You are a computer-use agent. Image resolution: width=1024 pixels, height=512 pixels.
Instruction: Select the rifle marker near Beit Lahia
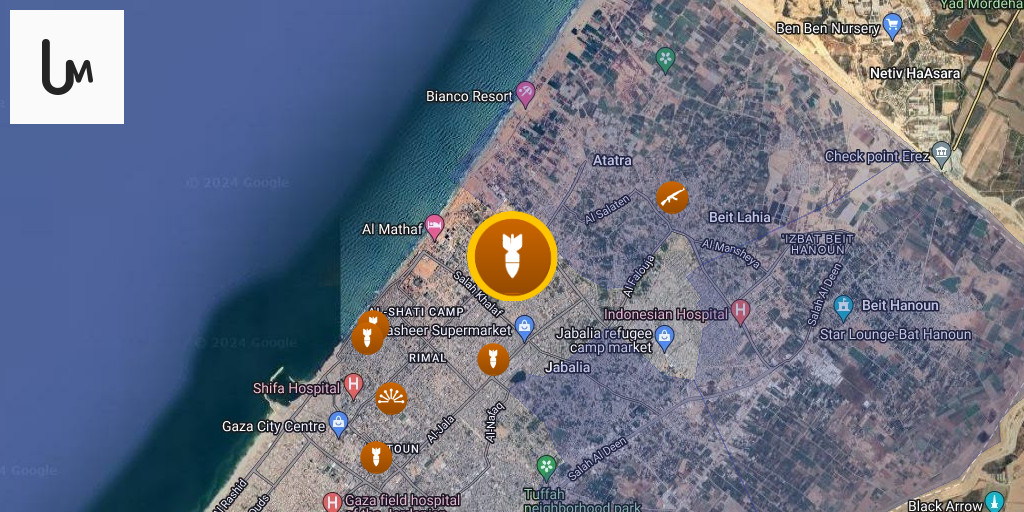672,198
